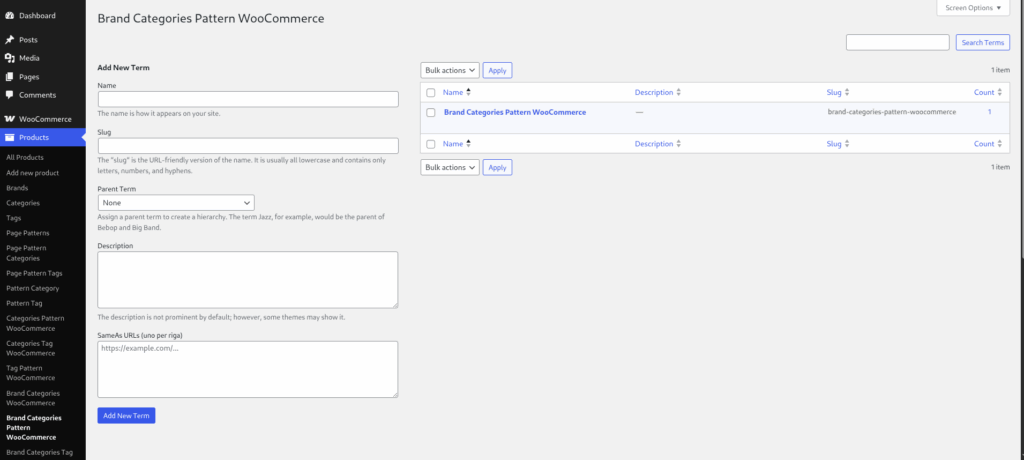Open the top Bulk actions dropdown

pyautogui.click(x=450, y=70)
